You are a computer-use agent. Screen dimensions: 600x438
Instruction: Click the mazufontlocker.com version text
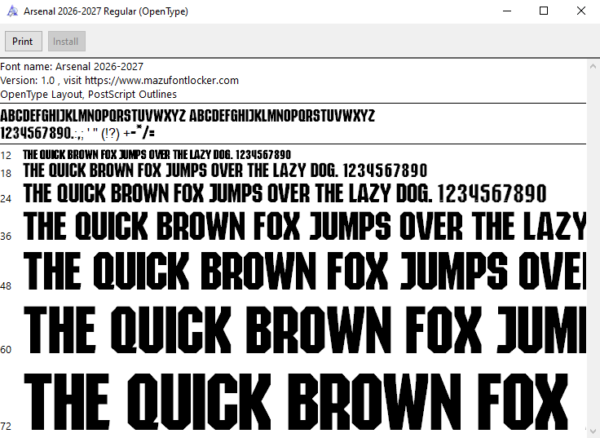point(119,80)
